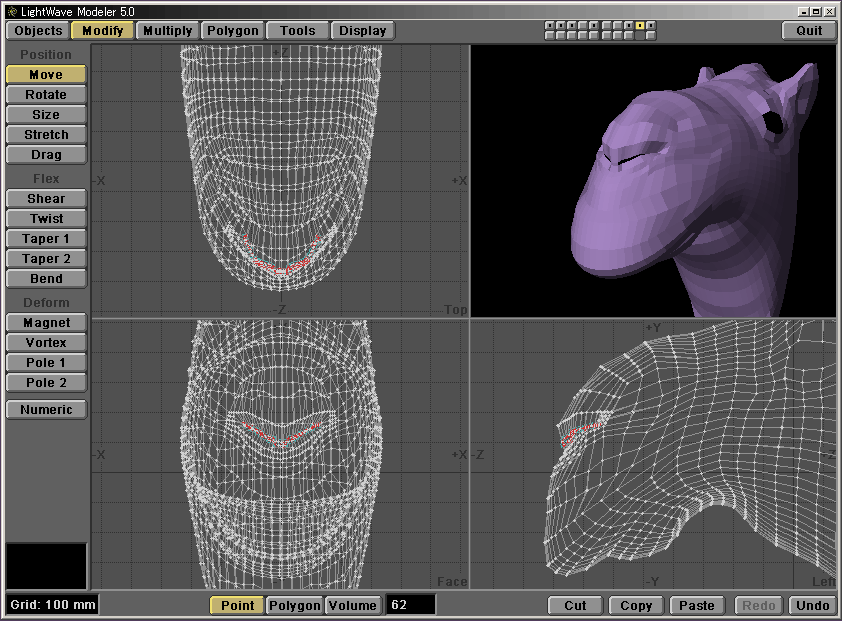Activate the tenth foreground layer button
The image size is (842, 621).
[x=651, y=25]
